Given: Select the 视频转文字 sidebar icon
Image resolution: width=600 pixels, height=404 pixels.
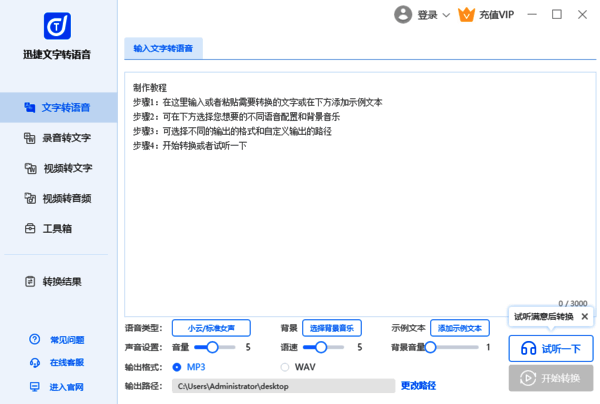Looking at the screenshot, I should click(30, 168).
